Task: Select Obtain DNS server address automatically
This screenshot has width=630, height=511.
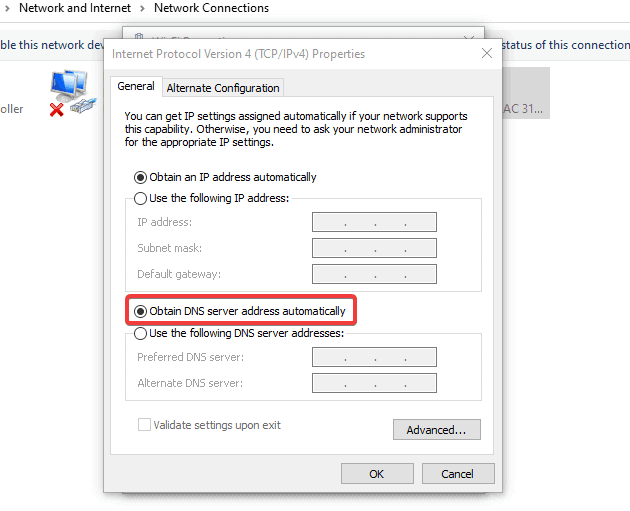Action: [x=141, y=311]
